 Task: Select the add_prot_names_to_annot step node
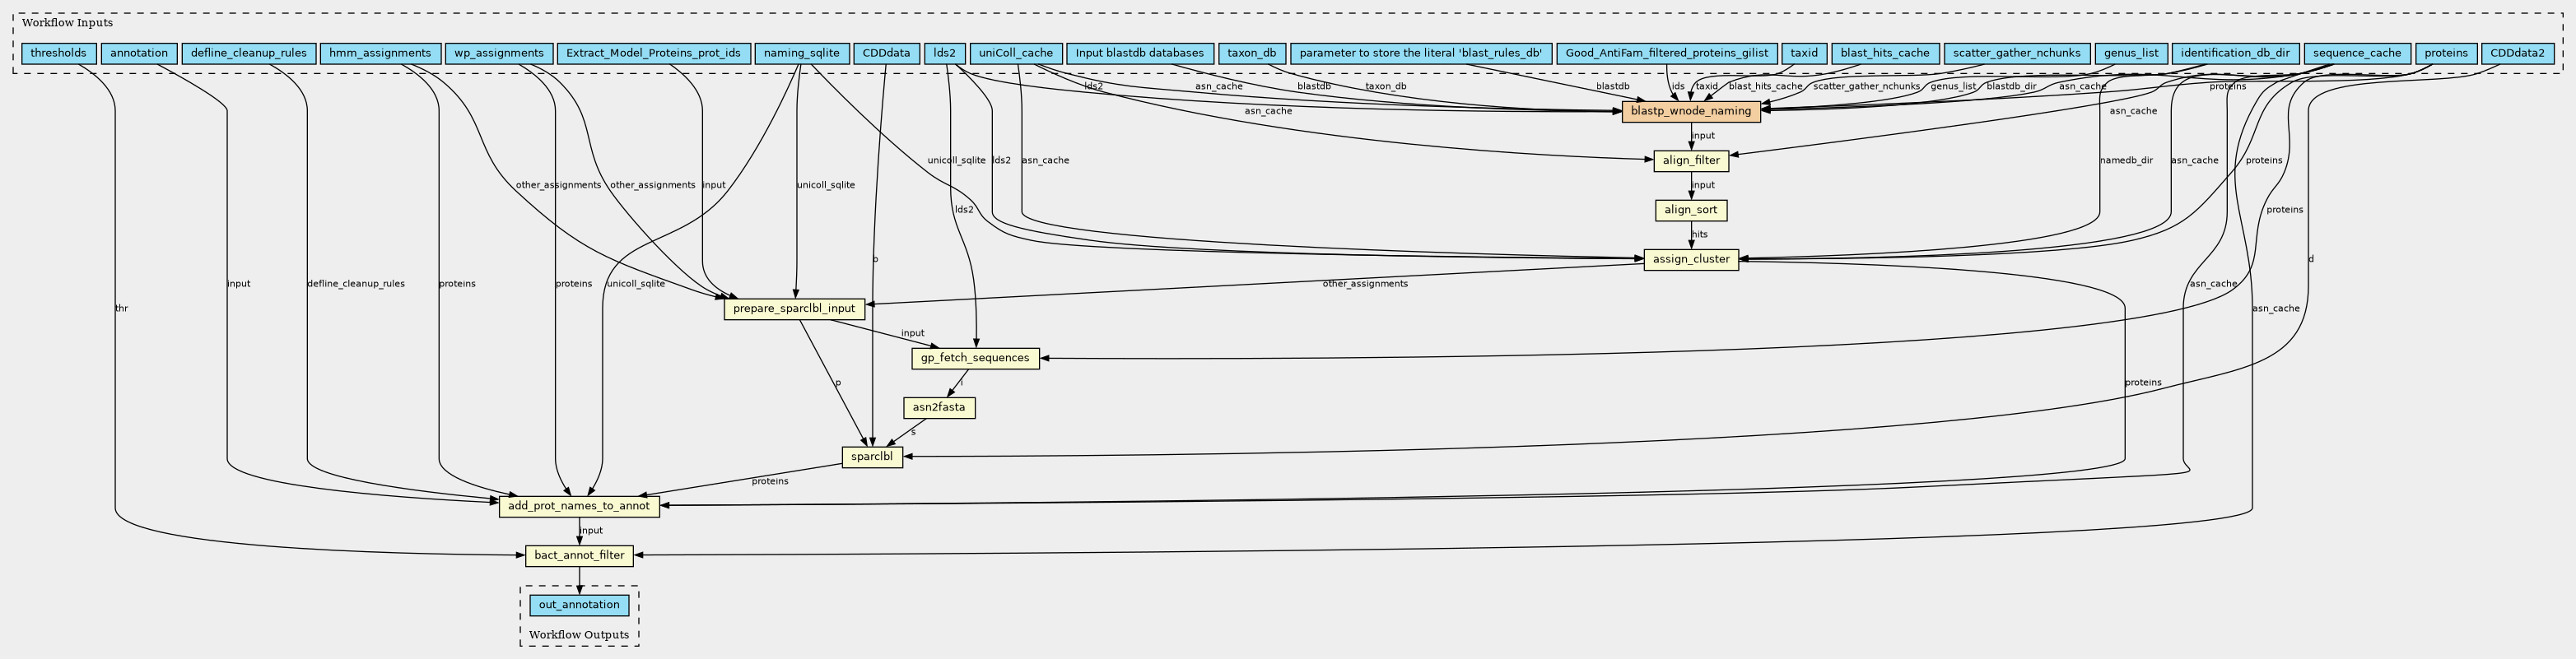(x=579, y=506)
